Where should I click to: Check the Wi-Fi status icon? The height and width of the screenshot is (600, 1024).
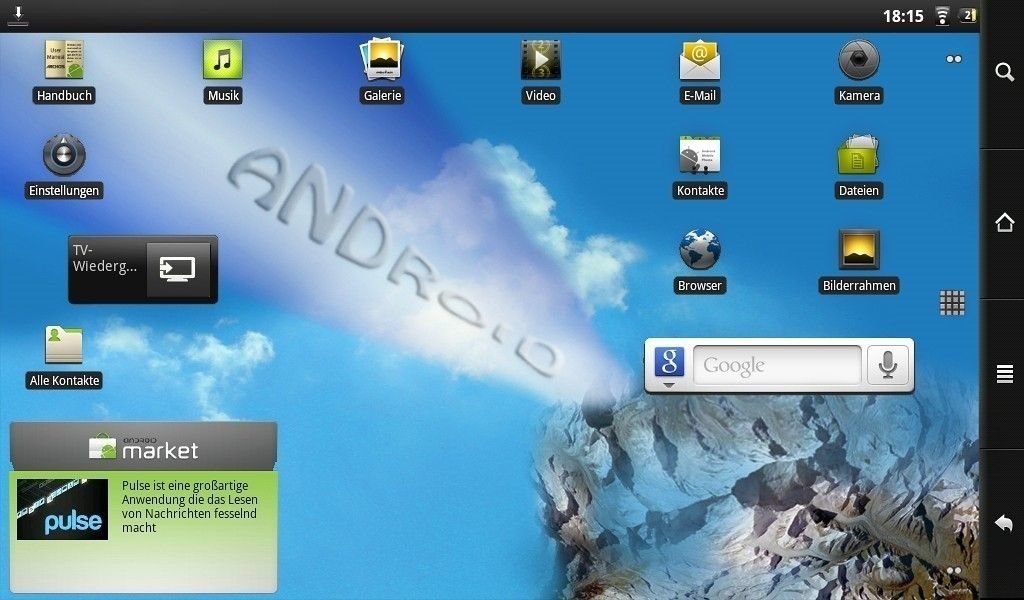pos(942,16)
